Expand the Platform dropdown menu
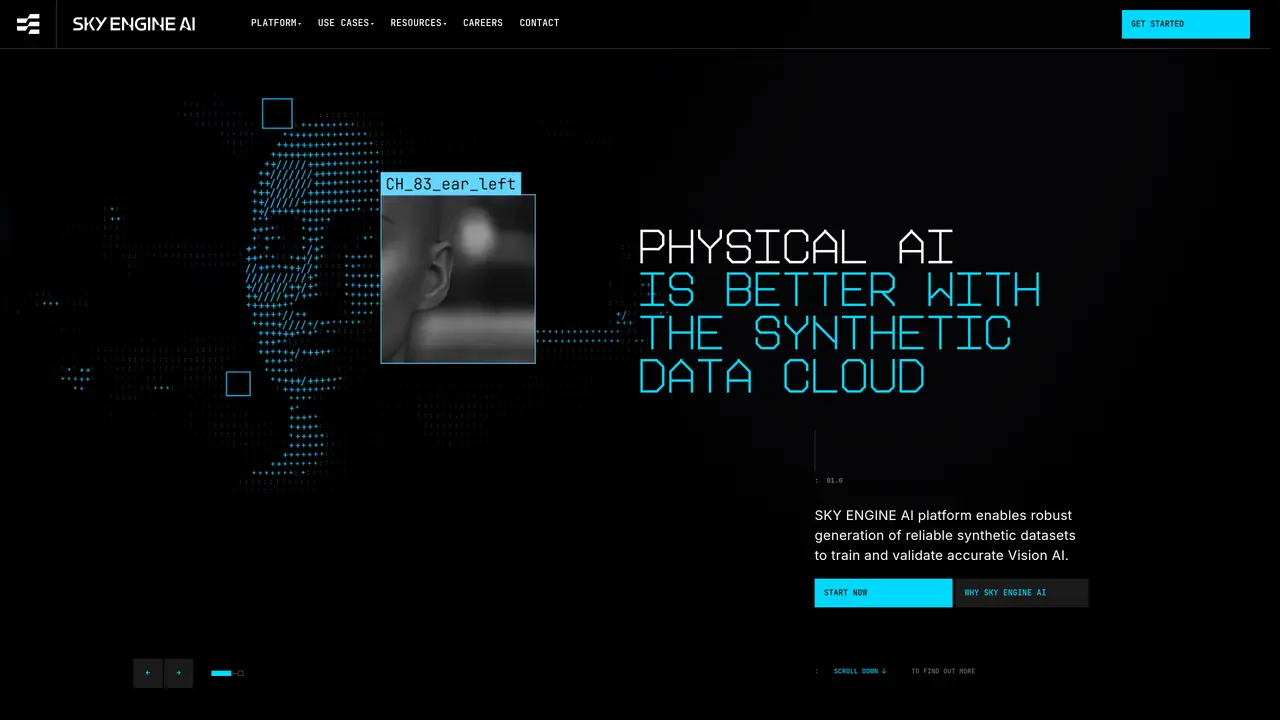1280x720 pixels. pyautogui.click(x=276, y=23)
